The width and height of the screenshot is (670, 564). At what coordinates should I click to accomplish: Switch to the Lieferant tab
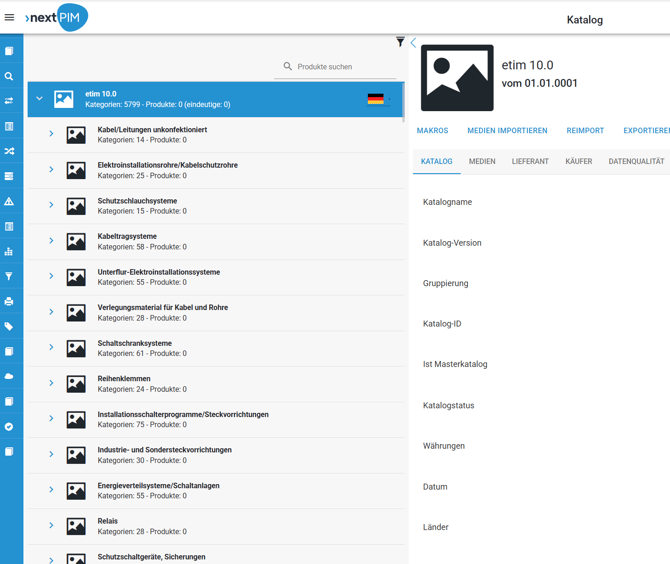(x=530, y=161)
